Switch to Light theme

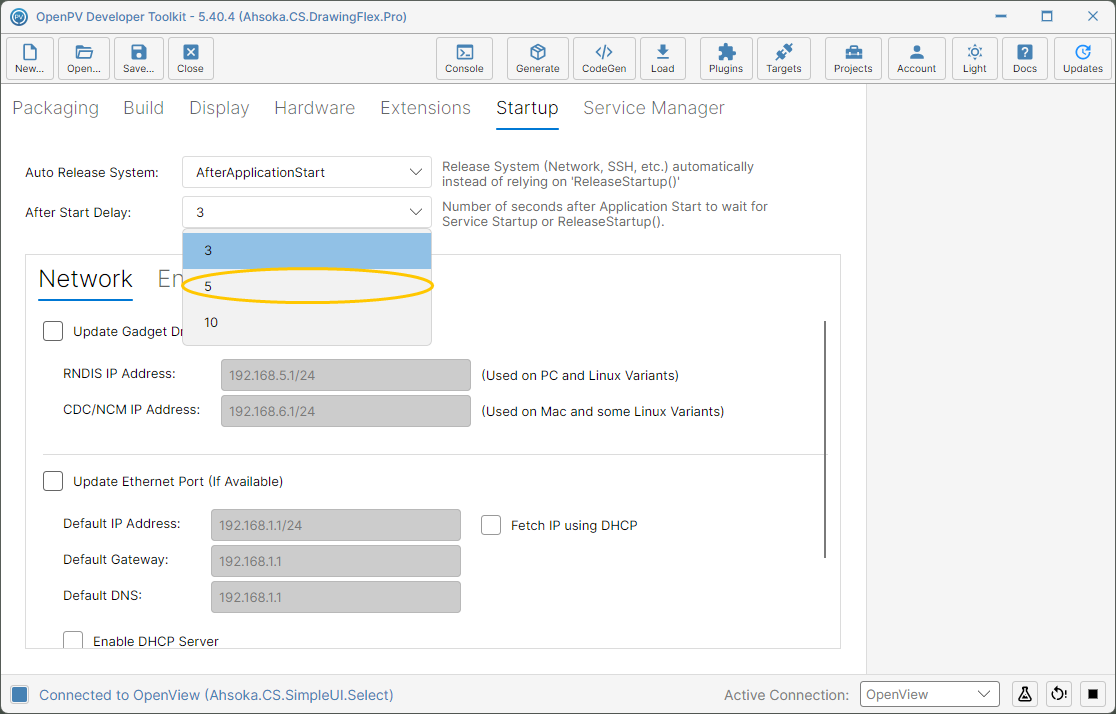pyautogui.click(x=975, y=58)
